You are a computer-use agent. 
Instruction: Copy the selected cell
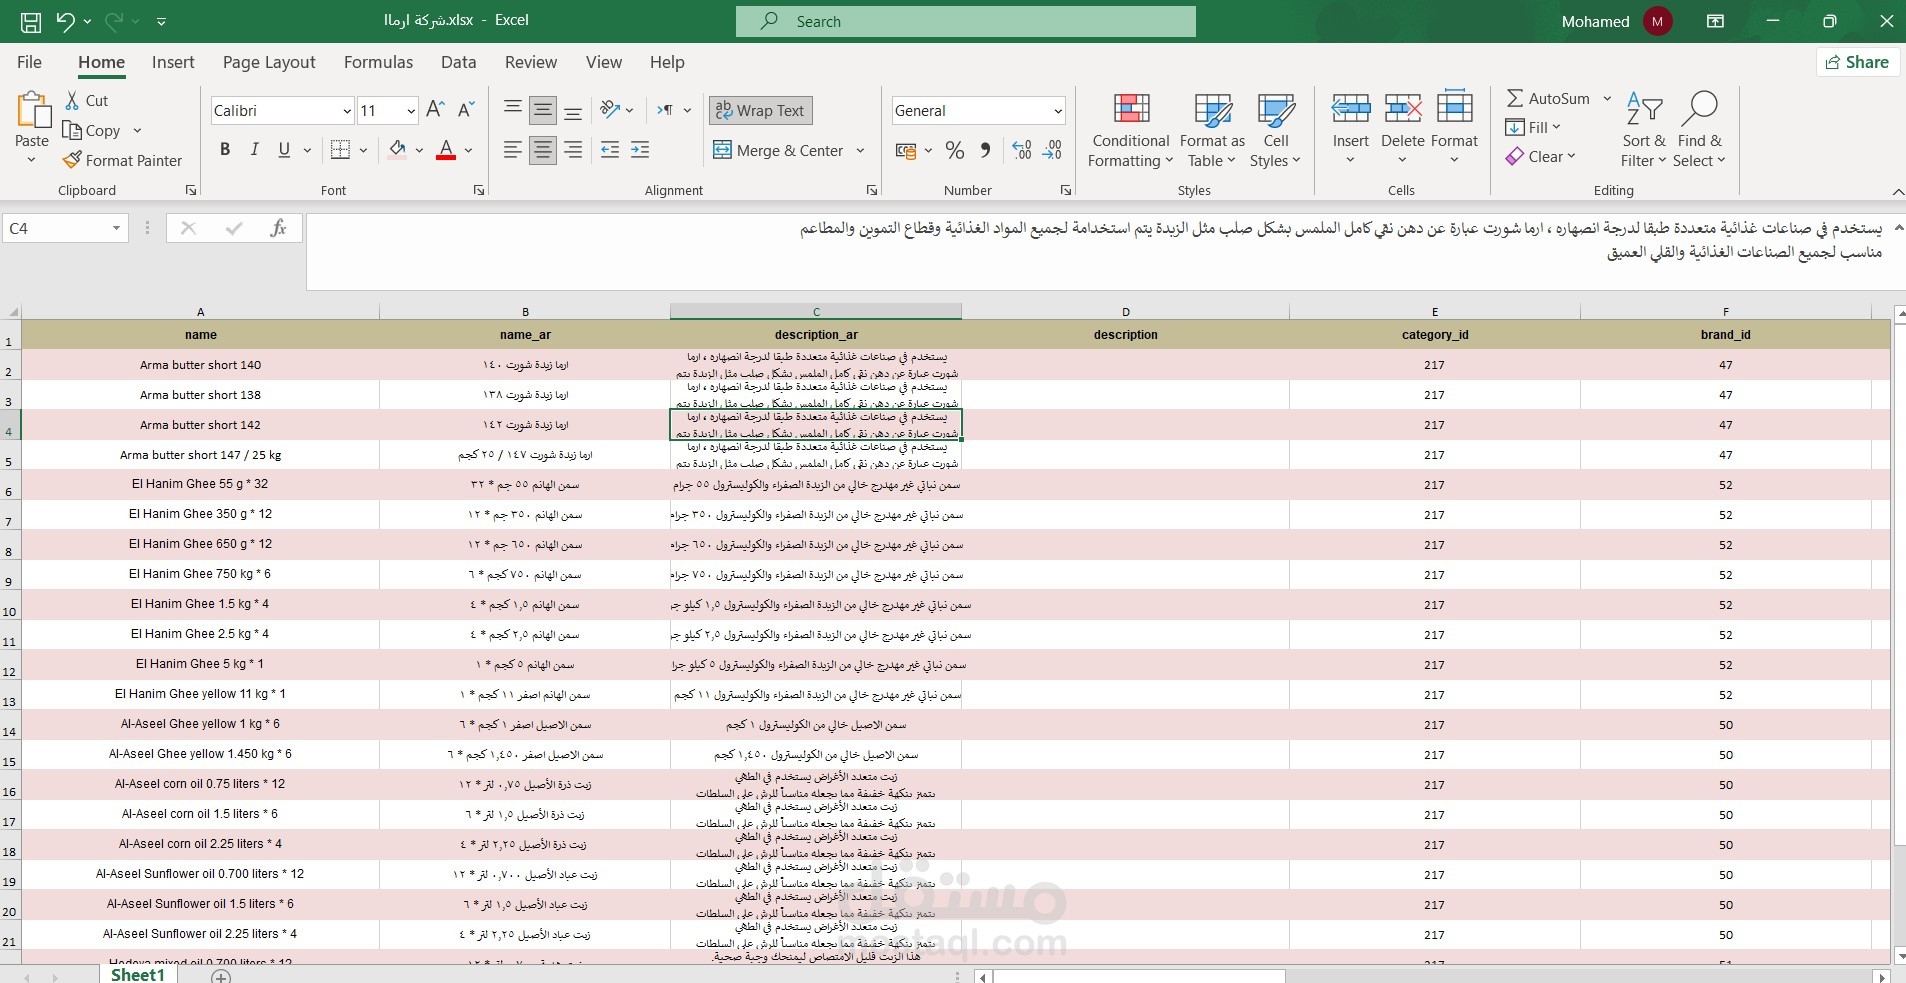pos(91,130)
